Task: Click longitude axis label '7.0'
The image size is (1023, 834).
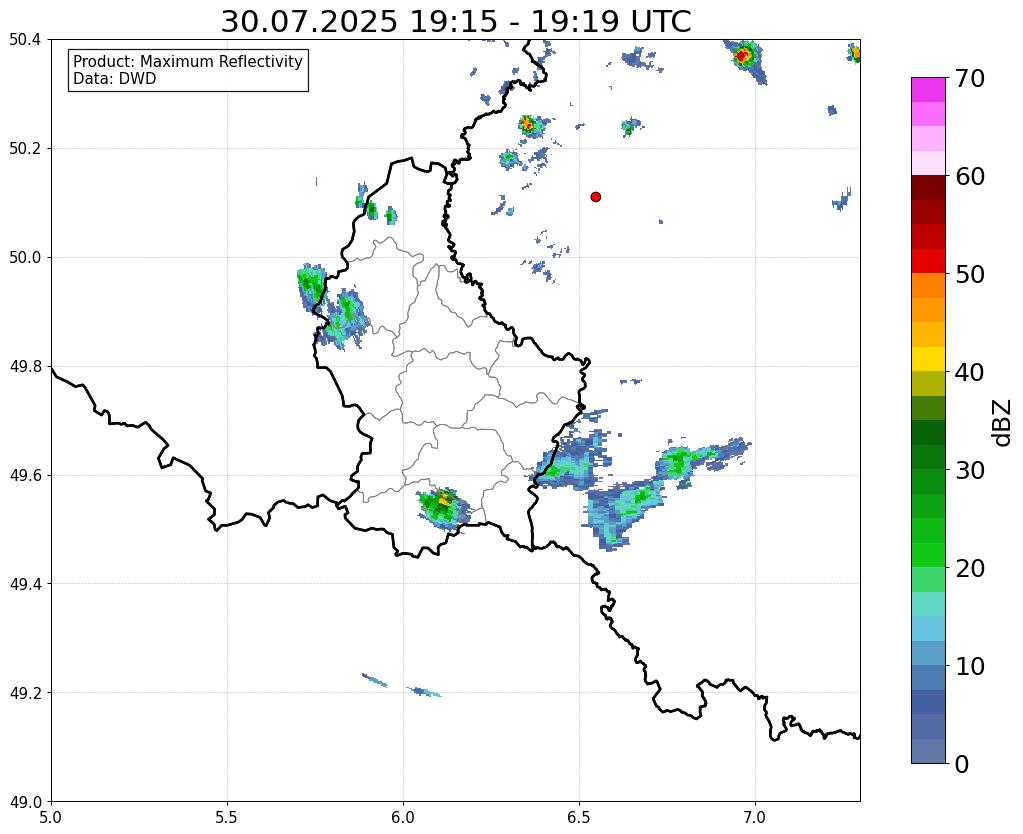Action: (x=756, y=818)
